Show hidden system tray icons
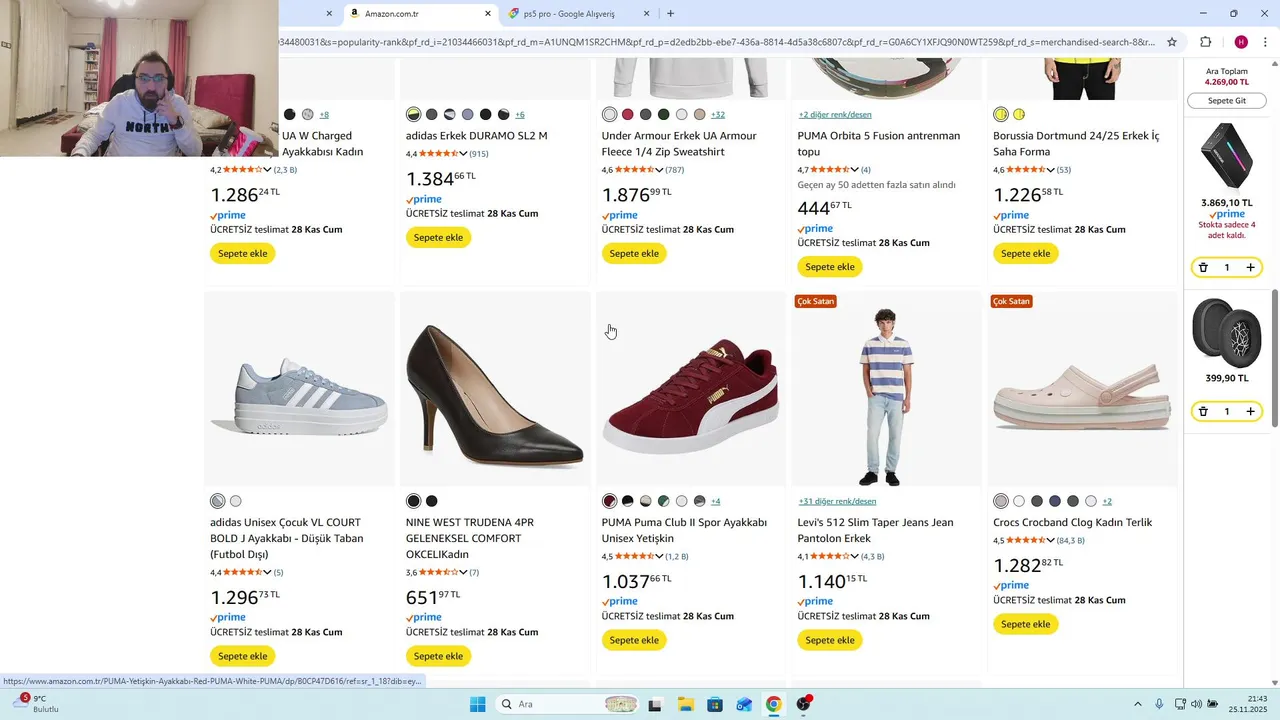This screenshot has height=720, width=1280. coord(1137,704)
